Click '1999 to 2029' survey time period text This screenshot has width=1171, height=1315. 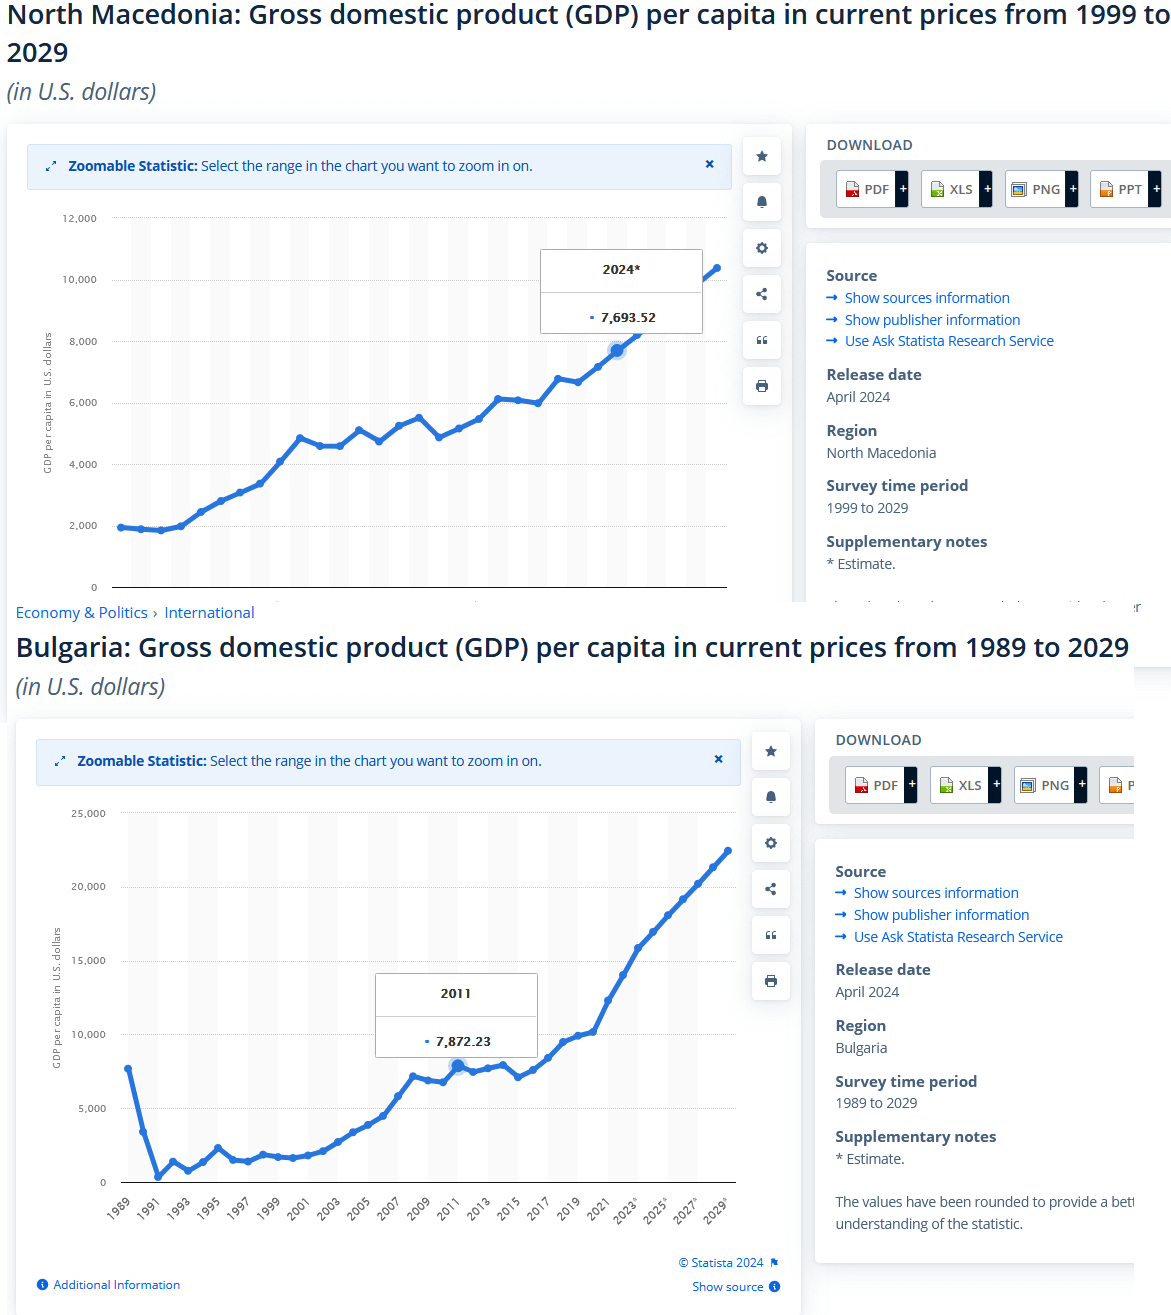(867, 508)
